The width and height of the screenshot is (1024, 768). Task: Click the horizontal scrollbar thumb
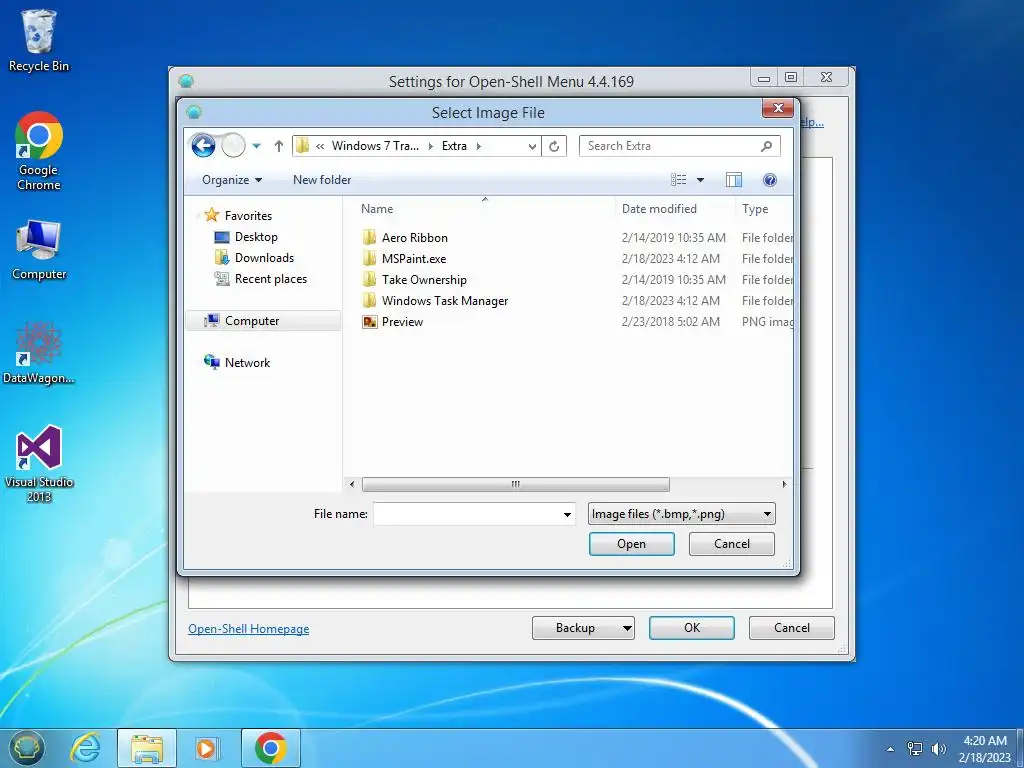516,484
